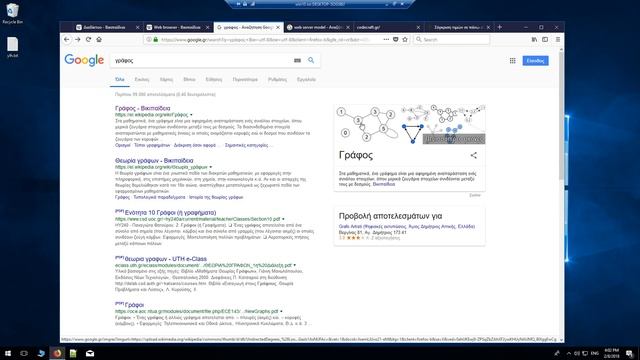
Task: Open the Recycle Bin desktop icon
Action: 12,13
